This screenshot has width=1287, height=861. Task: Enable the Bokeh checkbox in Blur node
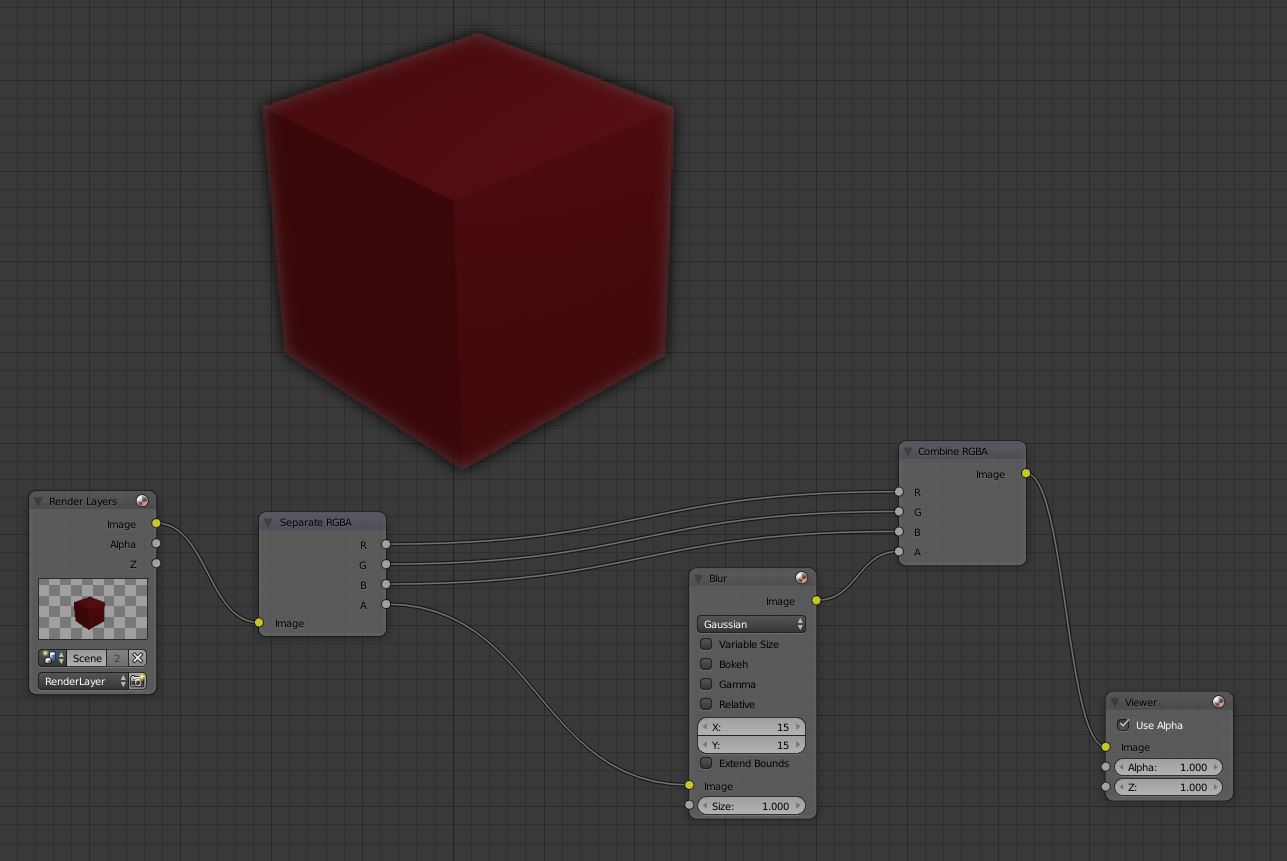coord(706,664)
